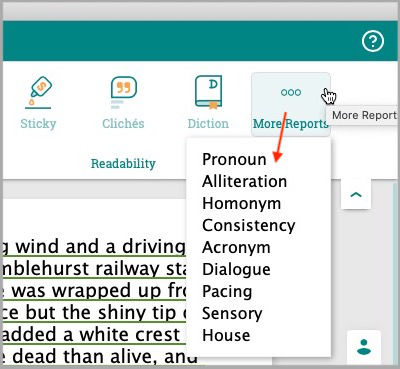
Task: Choose the Consistency report
Action: [x=249, y=225]
